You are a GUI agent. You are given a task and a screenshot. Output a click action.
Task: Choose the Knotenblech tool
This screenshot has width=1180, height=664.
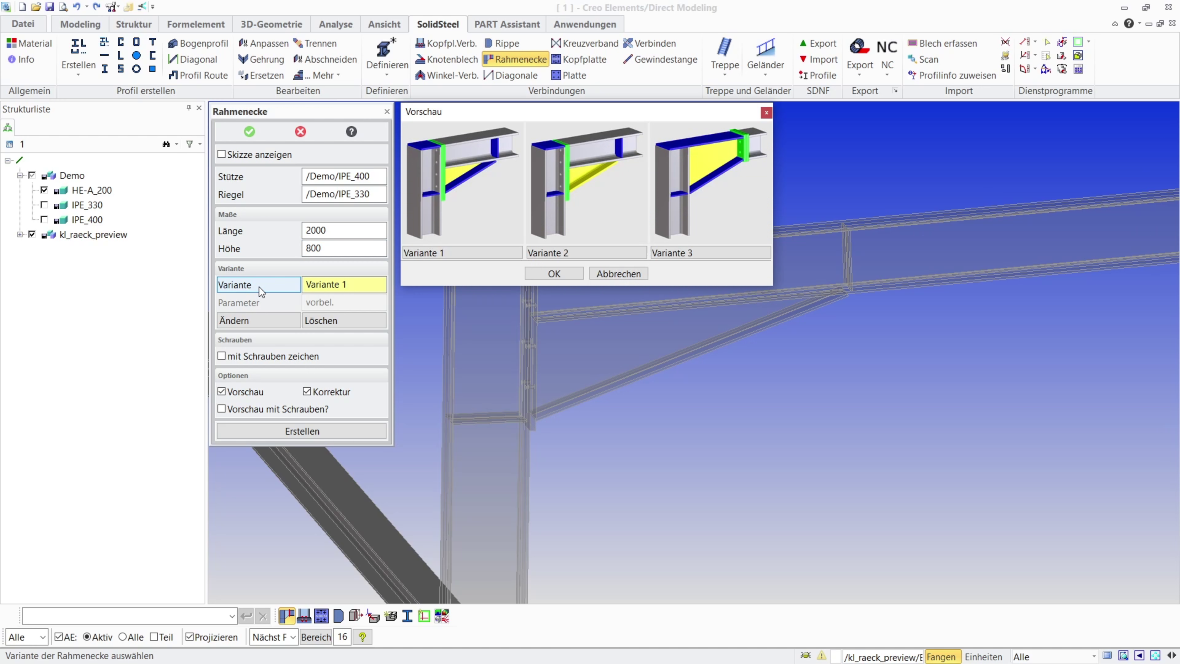446,59
